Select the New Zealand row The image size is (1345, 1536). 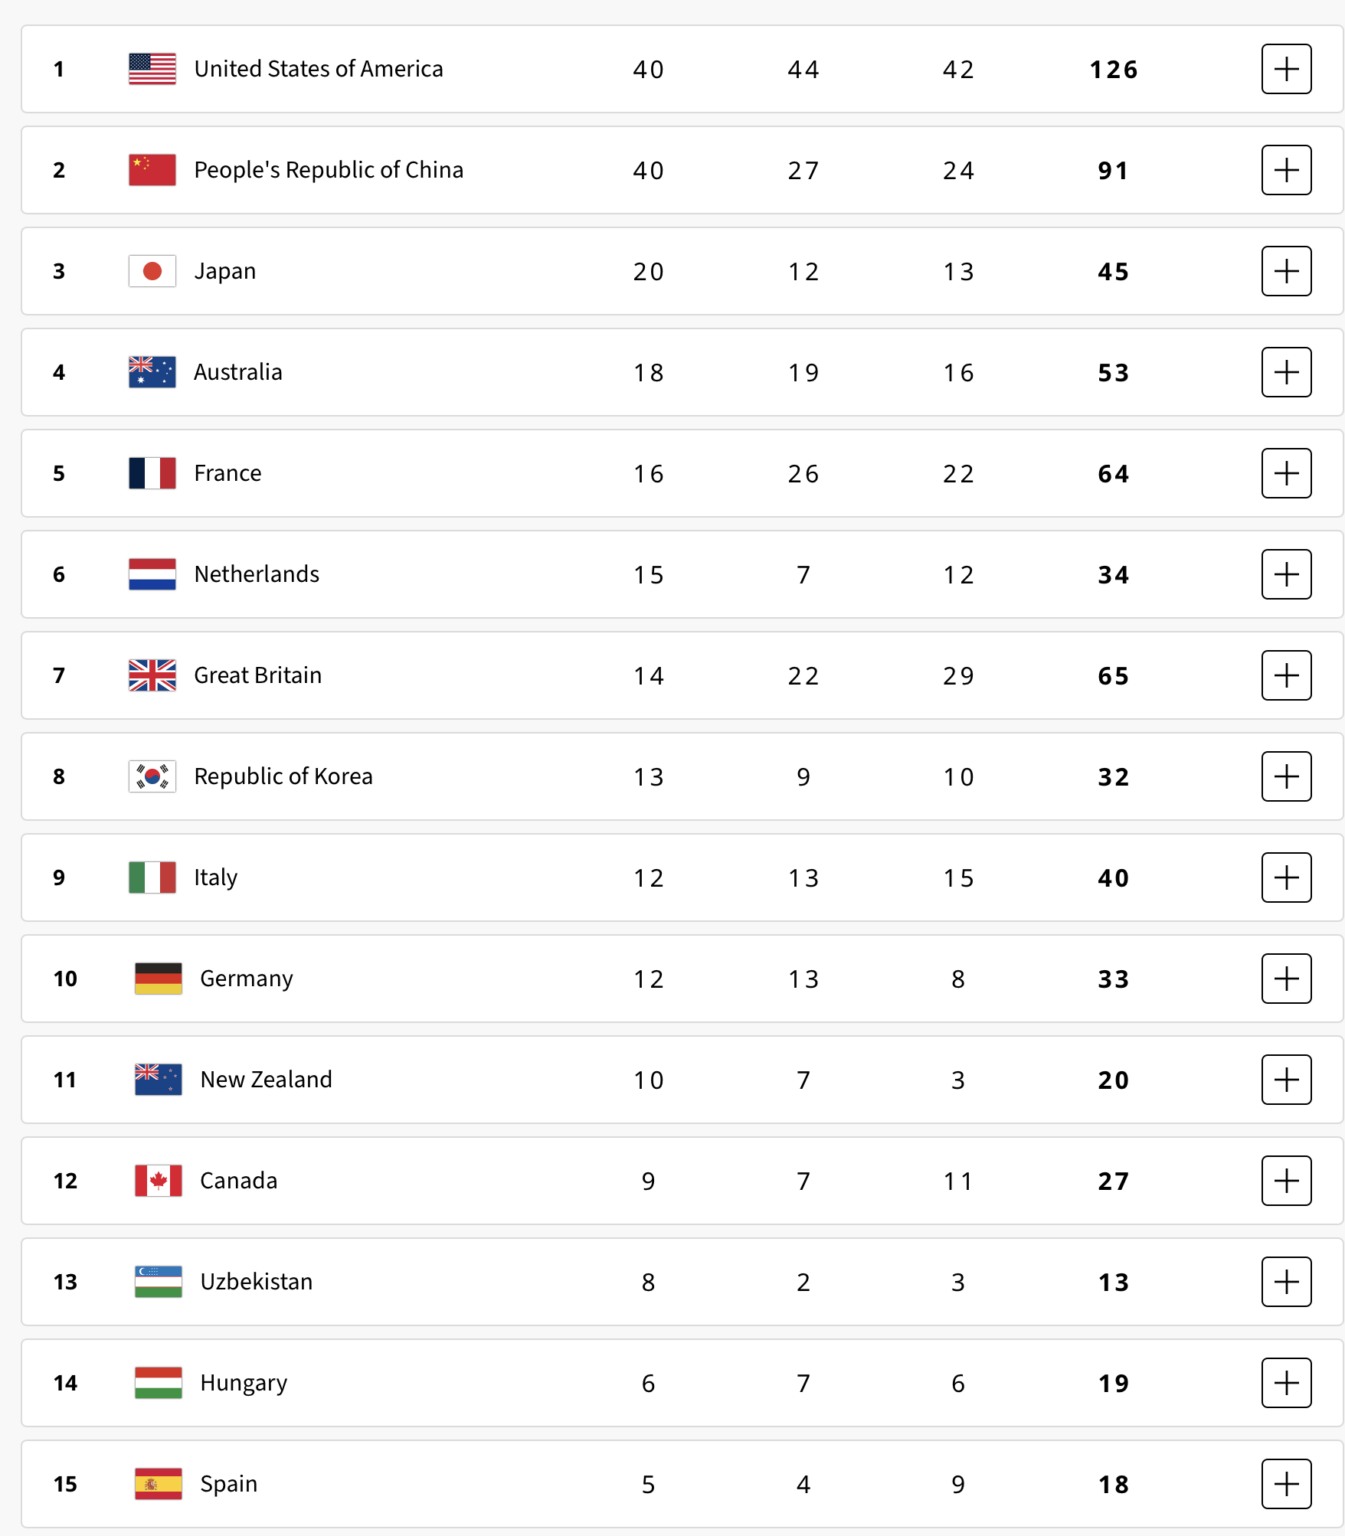pos(265,1080)
